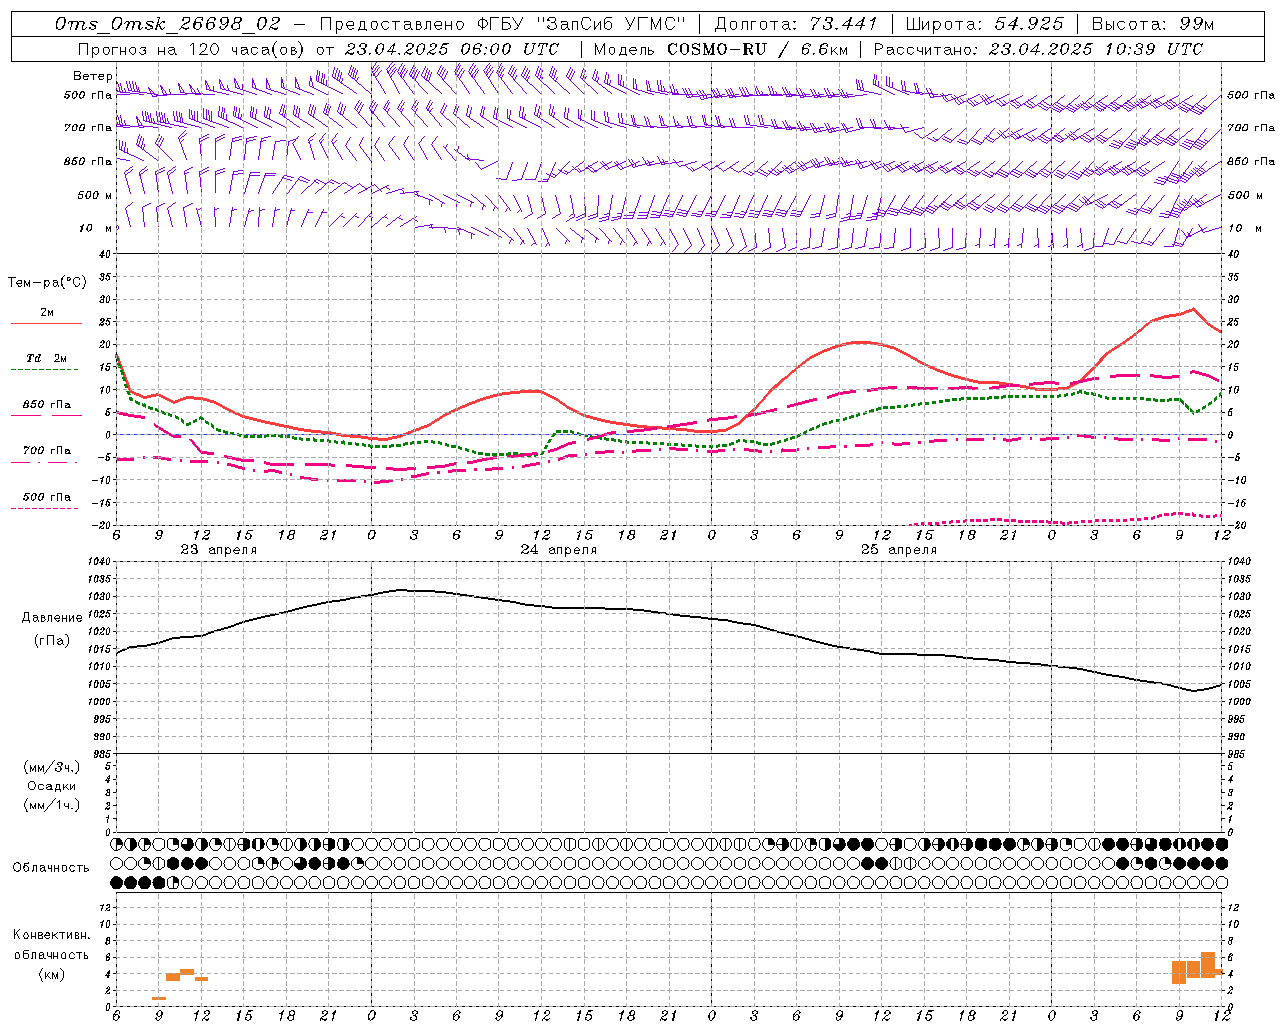Click the "Осадки" precipitation label

click(52, 786)
